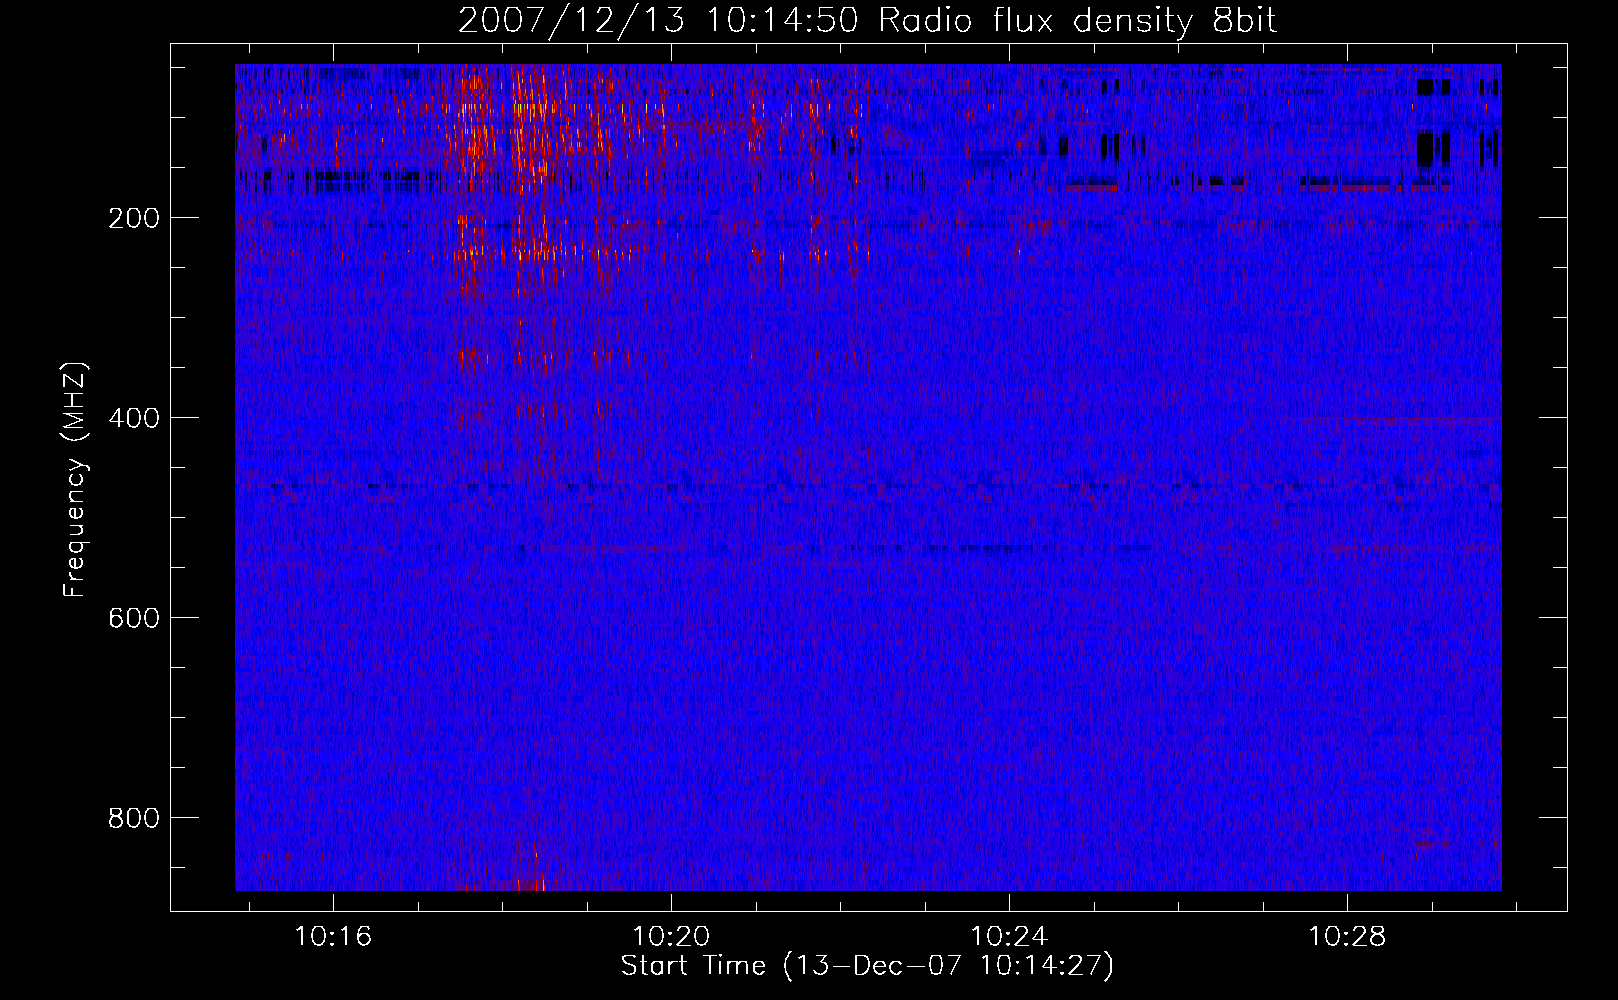Click the 10:24 time tick label
The width and height of the screenshot is (1618, 1000).
[x=1009, y=936]
